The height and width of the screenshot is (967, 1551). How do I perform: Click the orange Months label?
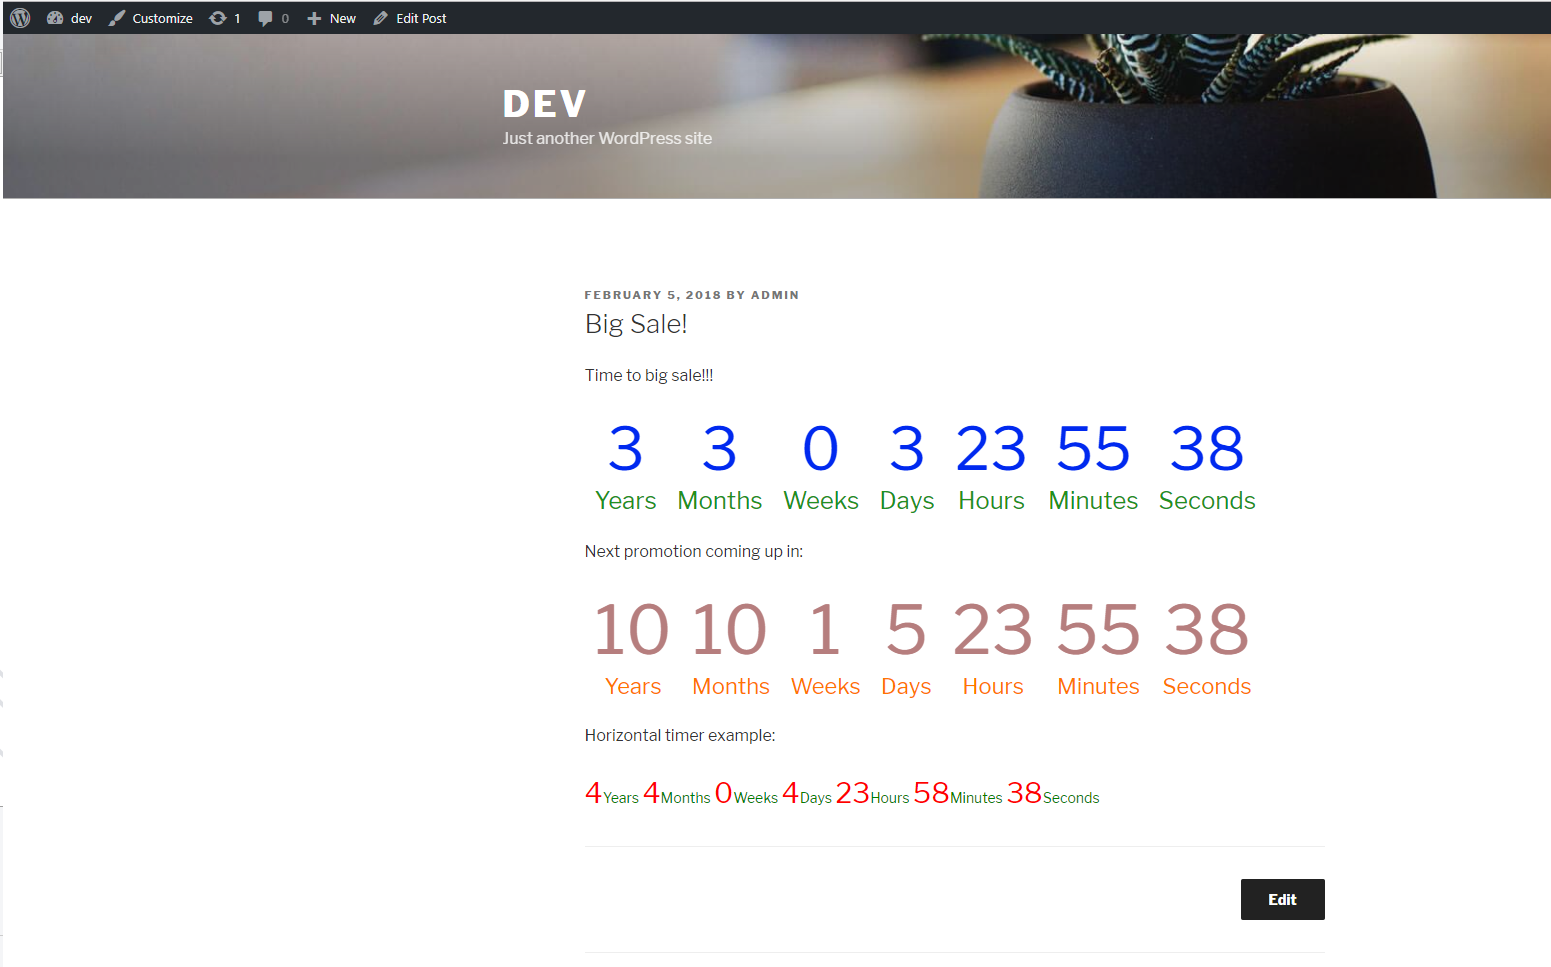[731, 687]
